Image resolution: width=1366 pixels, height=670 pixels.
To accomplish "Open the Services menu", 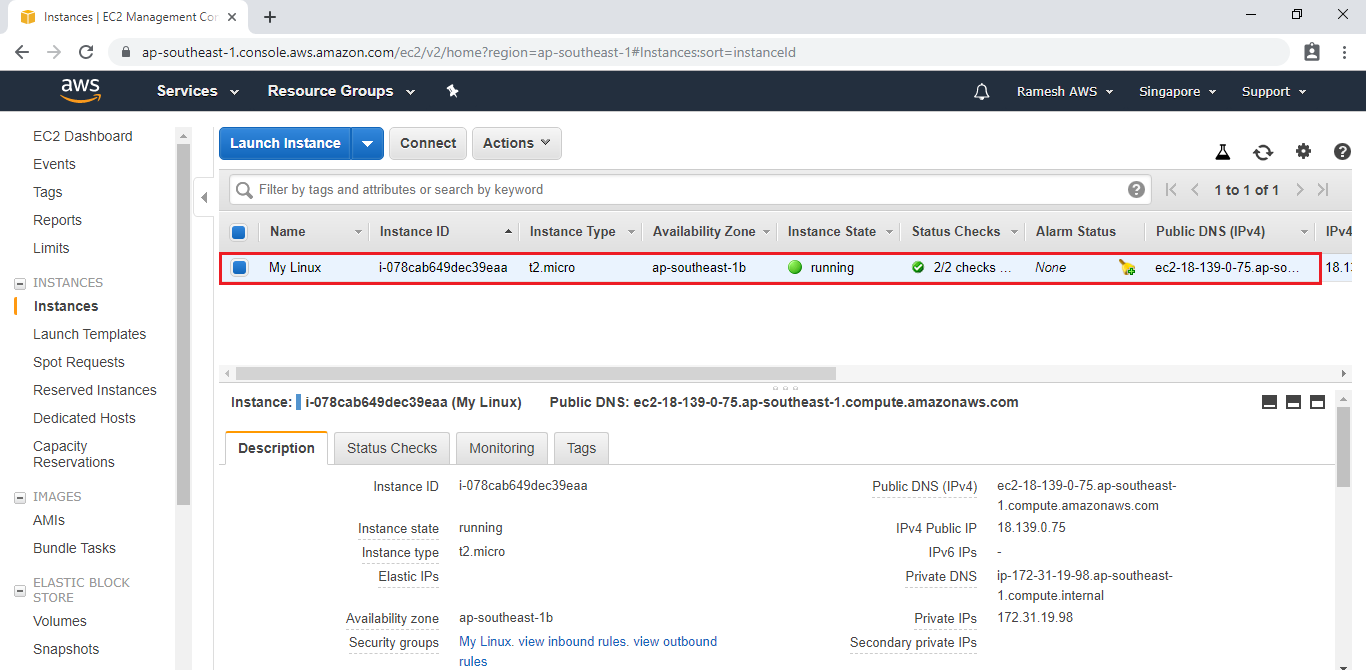I will coord(198,91).
